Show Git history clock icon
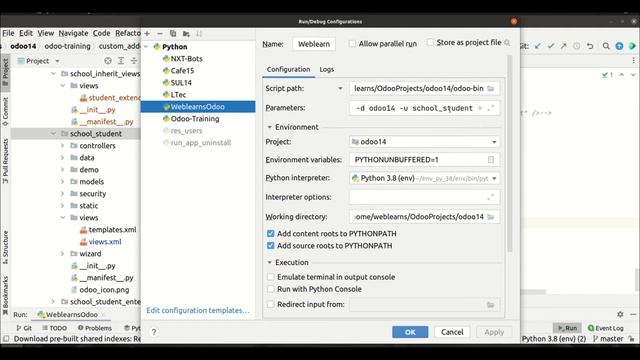The width and height of the screenshot is (640, 360). click(x=577, y=46)
